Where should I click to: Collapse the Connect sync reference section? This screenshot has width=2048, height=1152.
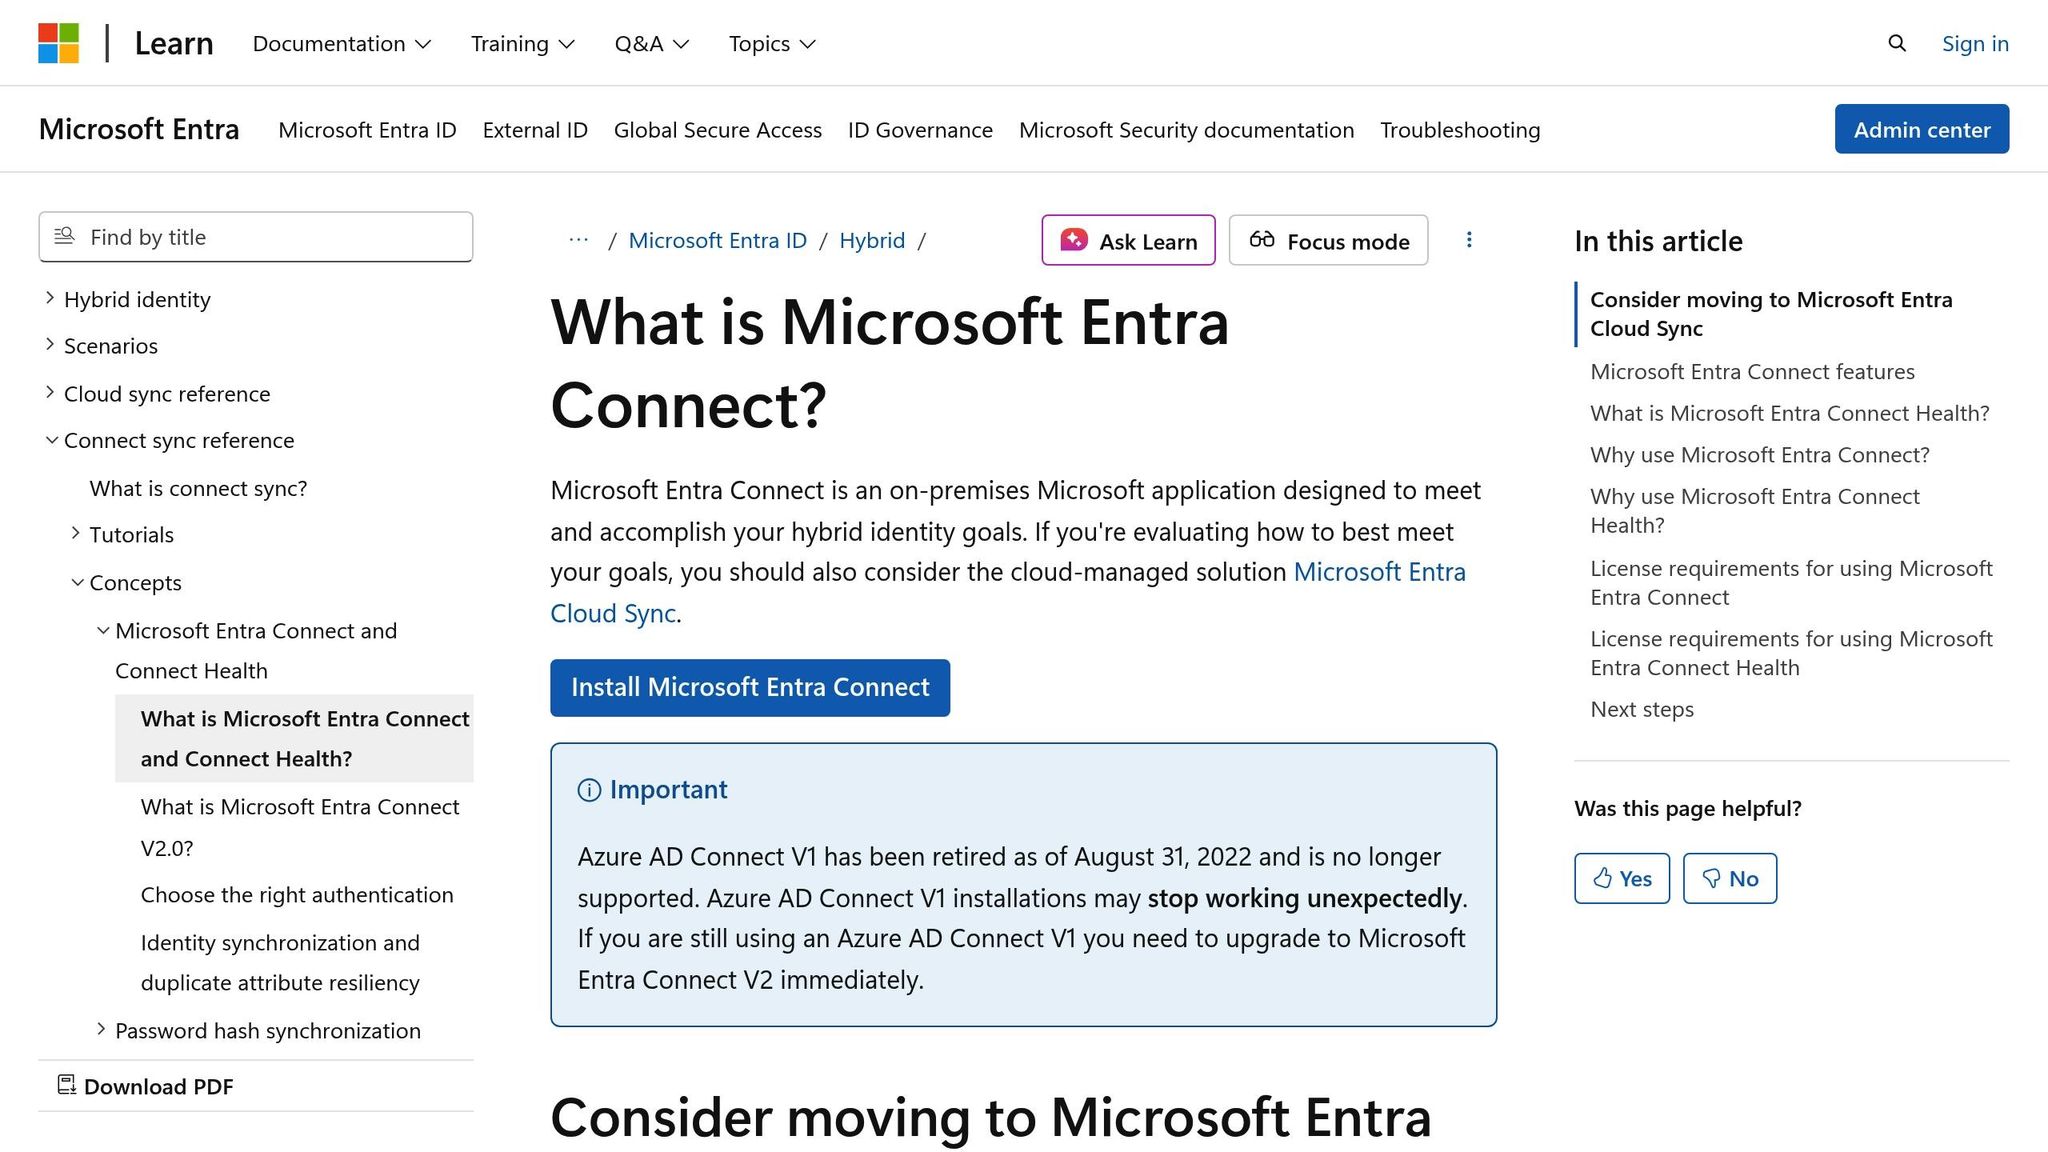coord(50,439)
